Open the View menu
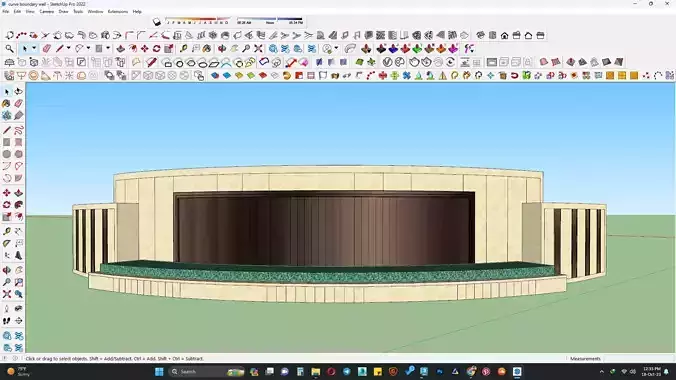Image resolution: width=676 pixels, height=380 pixels. point(30,12)
